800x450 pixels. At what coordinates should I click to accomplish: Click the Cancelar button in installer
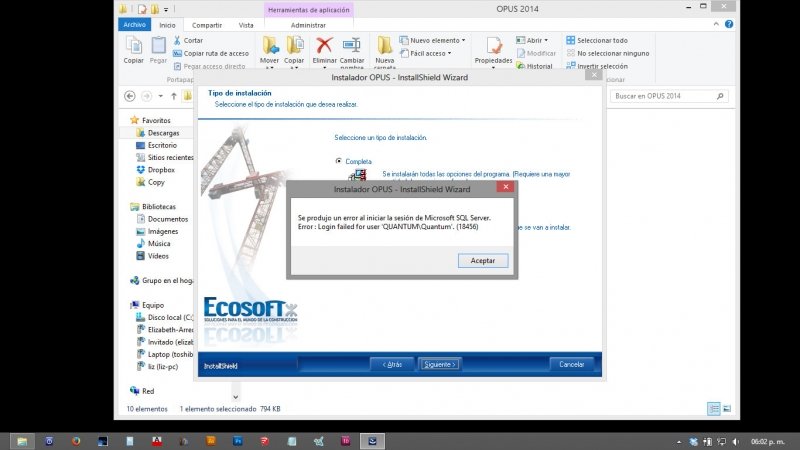(571, 364)
